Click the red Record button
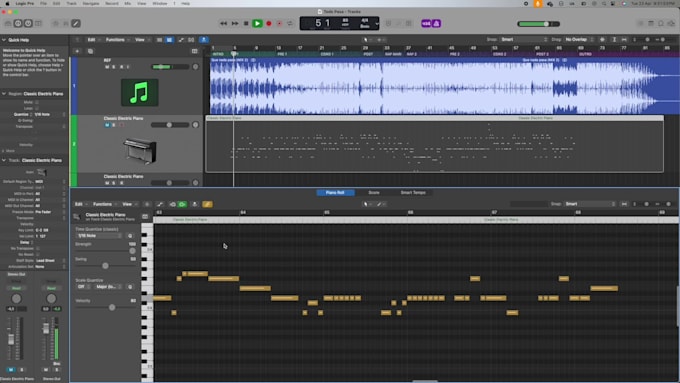The width and height of the screenshot is (680, 383). click(269, 23)
